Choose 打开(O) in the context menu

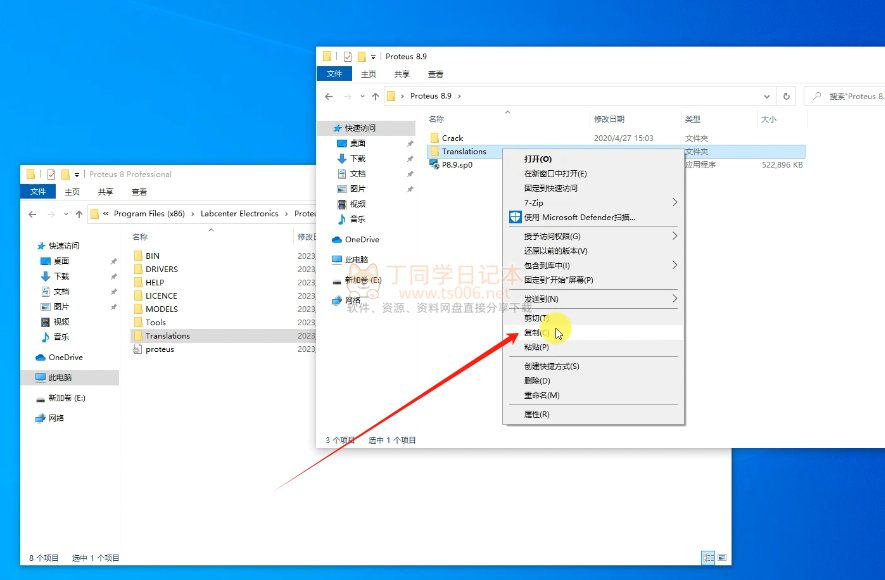(593, 159)
